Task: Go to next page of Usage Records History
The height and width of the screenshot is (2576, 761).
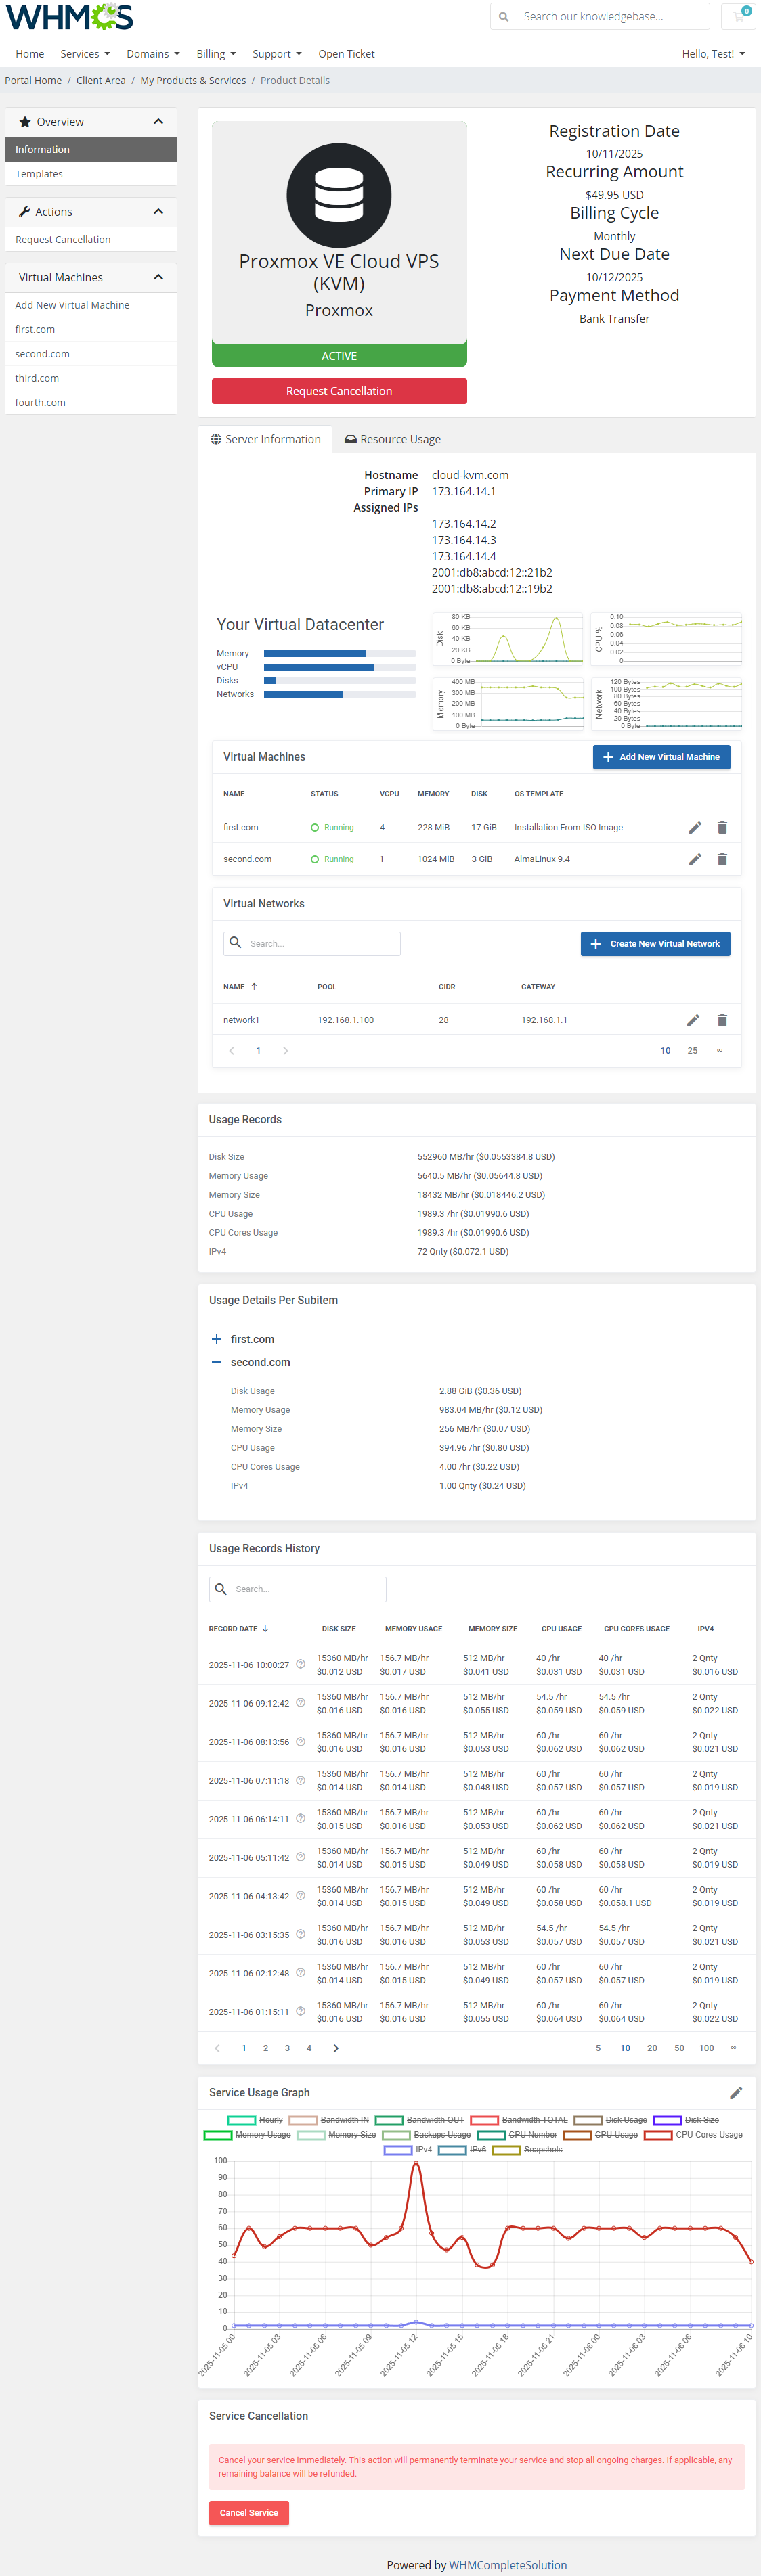Action: tap(336, 2048)
